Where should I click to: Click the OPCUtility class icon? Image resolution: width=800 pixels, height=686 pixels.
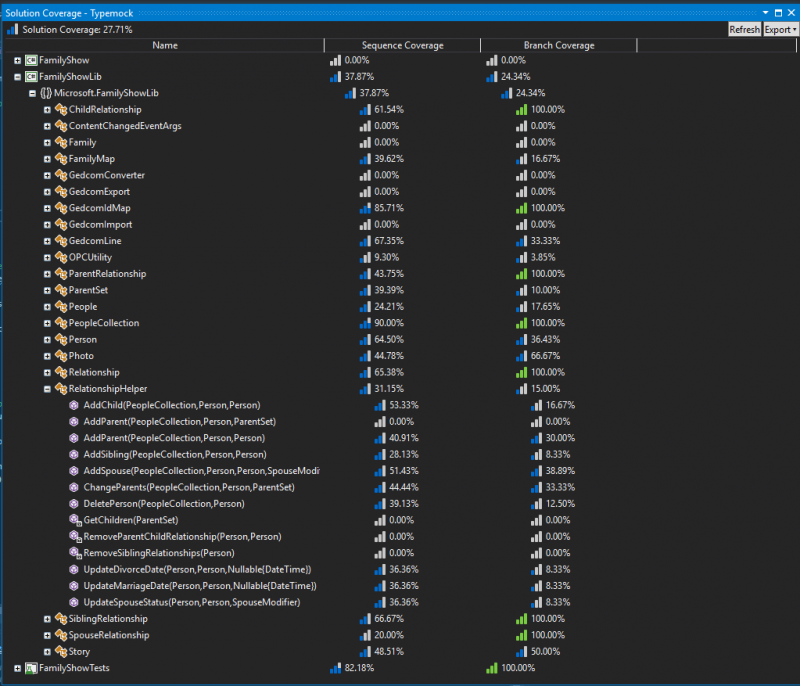61,257
